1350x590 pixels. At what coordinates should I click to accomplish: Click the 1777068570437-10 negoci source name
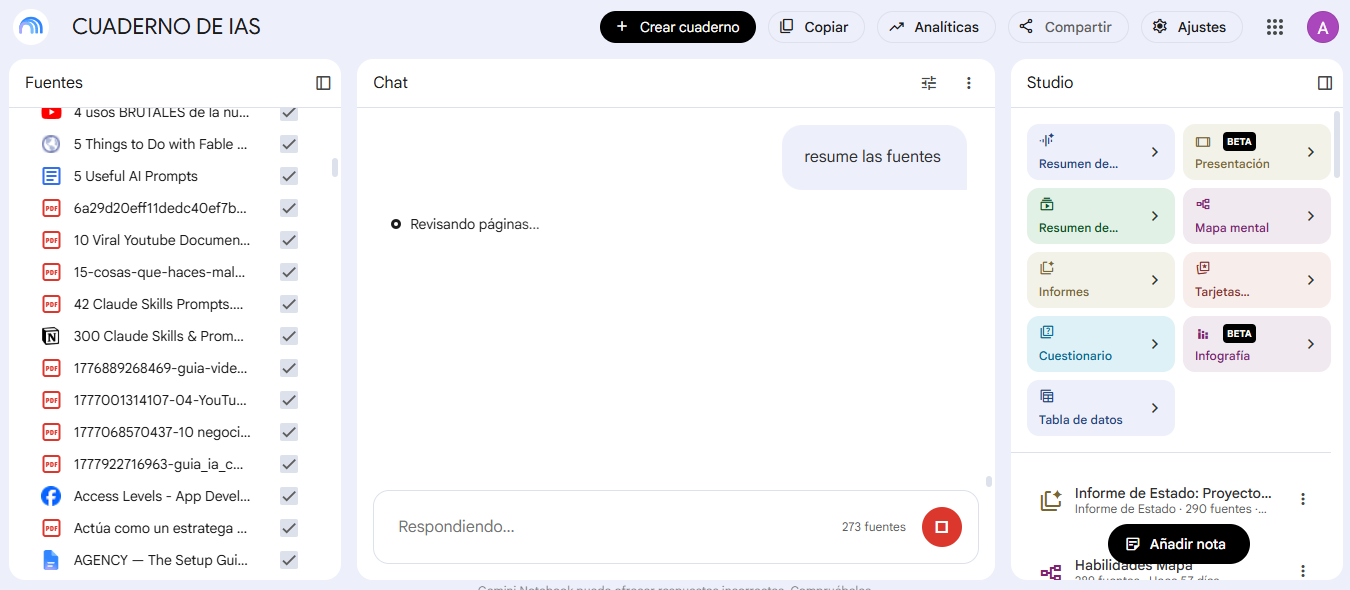click(162, 432)
